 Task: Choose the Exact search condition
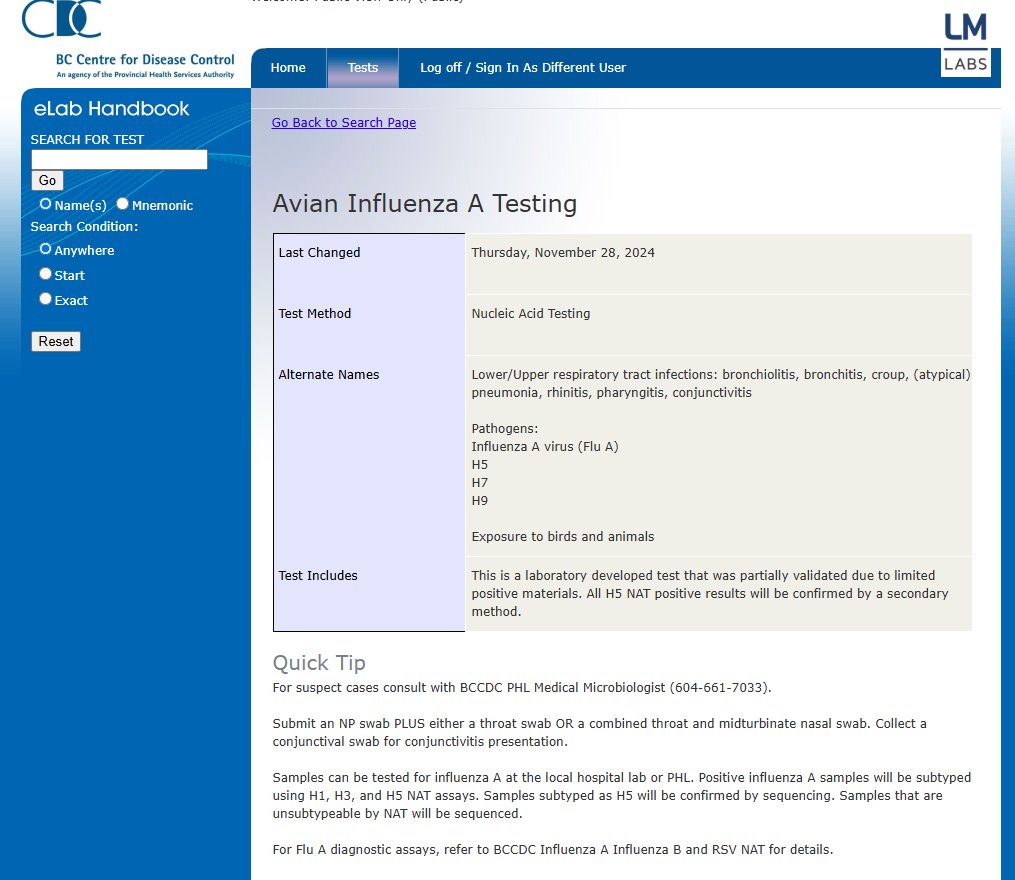pyautogui.click(x=45, y=299)
